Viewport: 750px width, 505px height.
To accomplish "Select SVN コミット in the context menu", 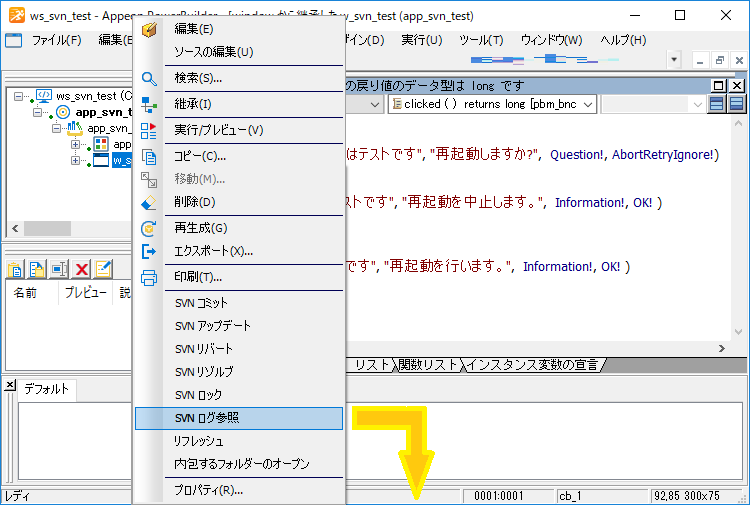I will point(239,303).
